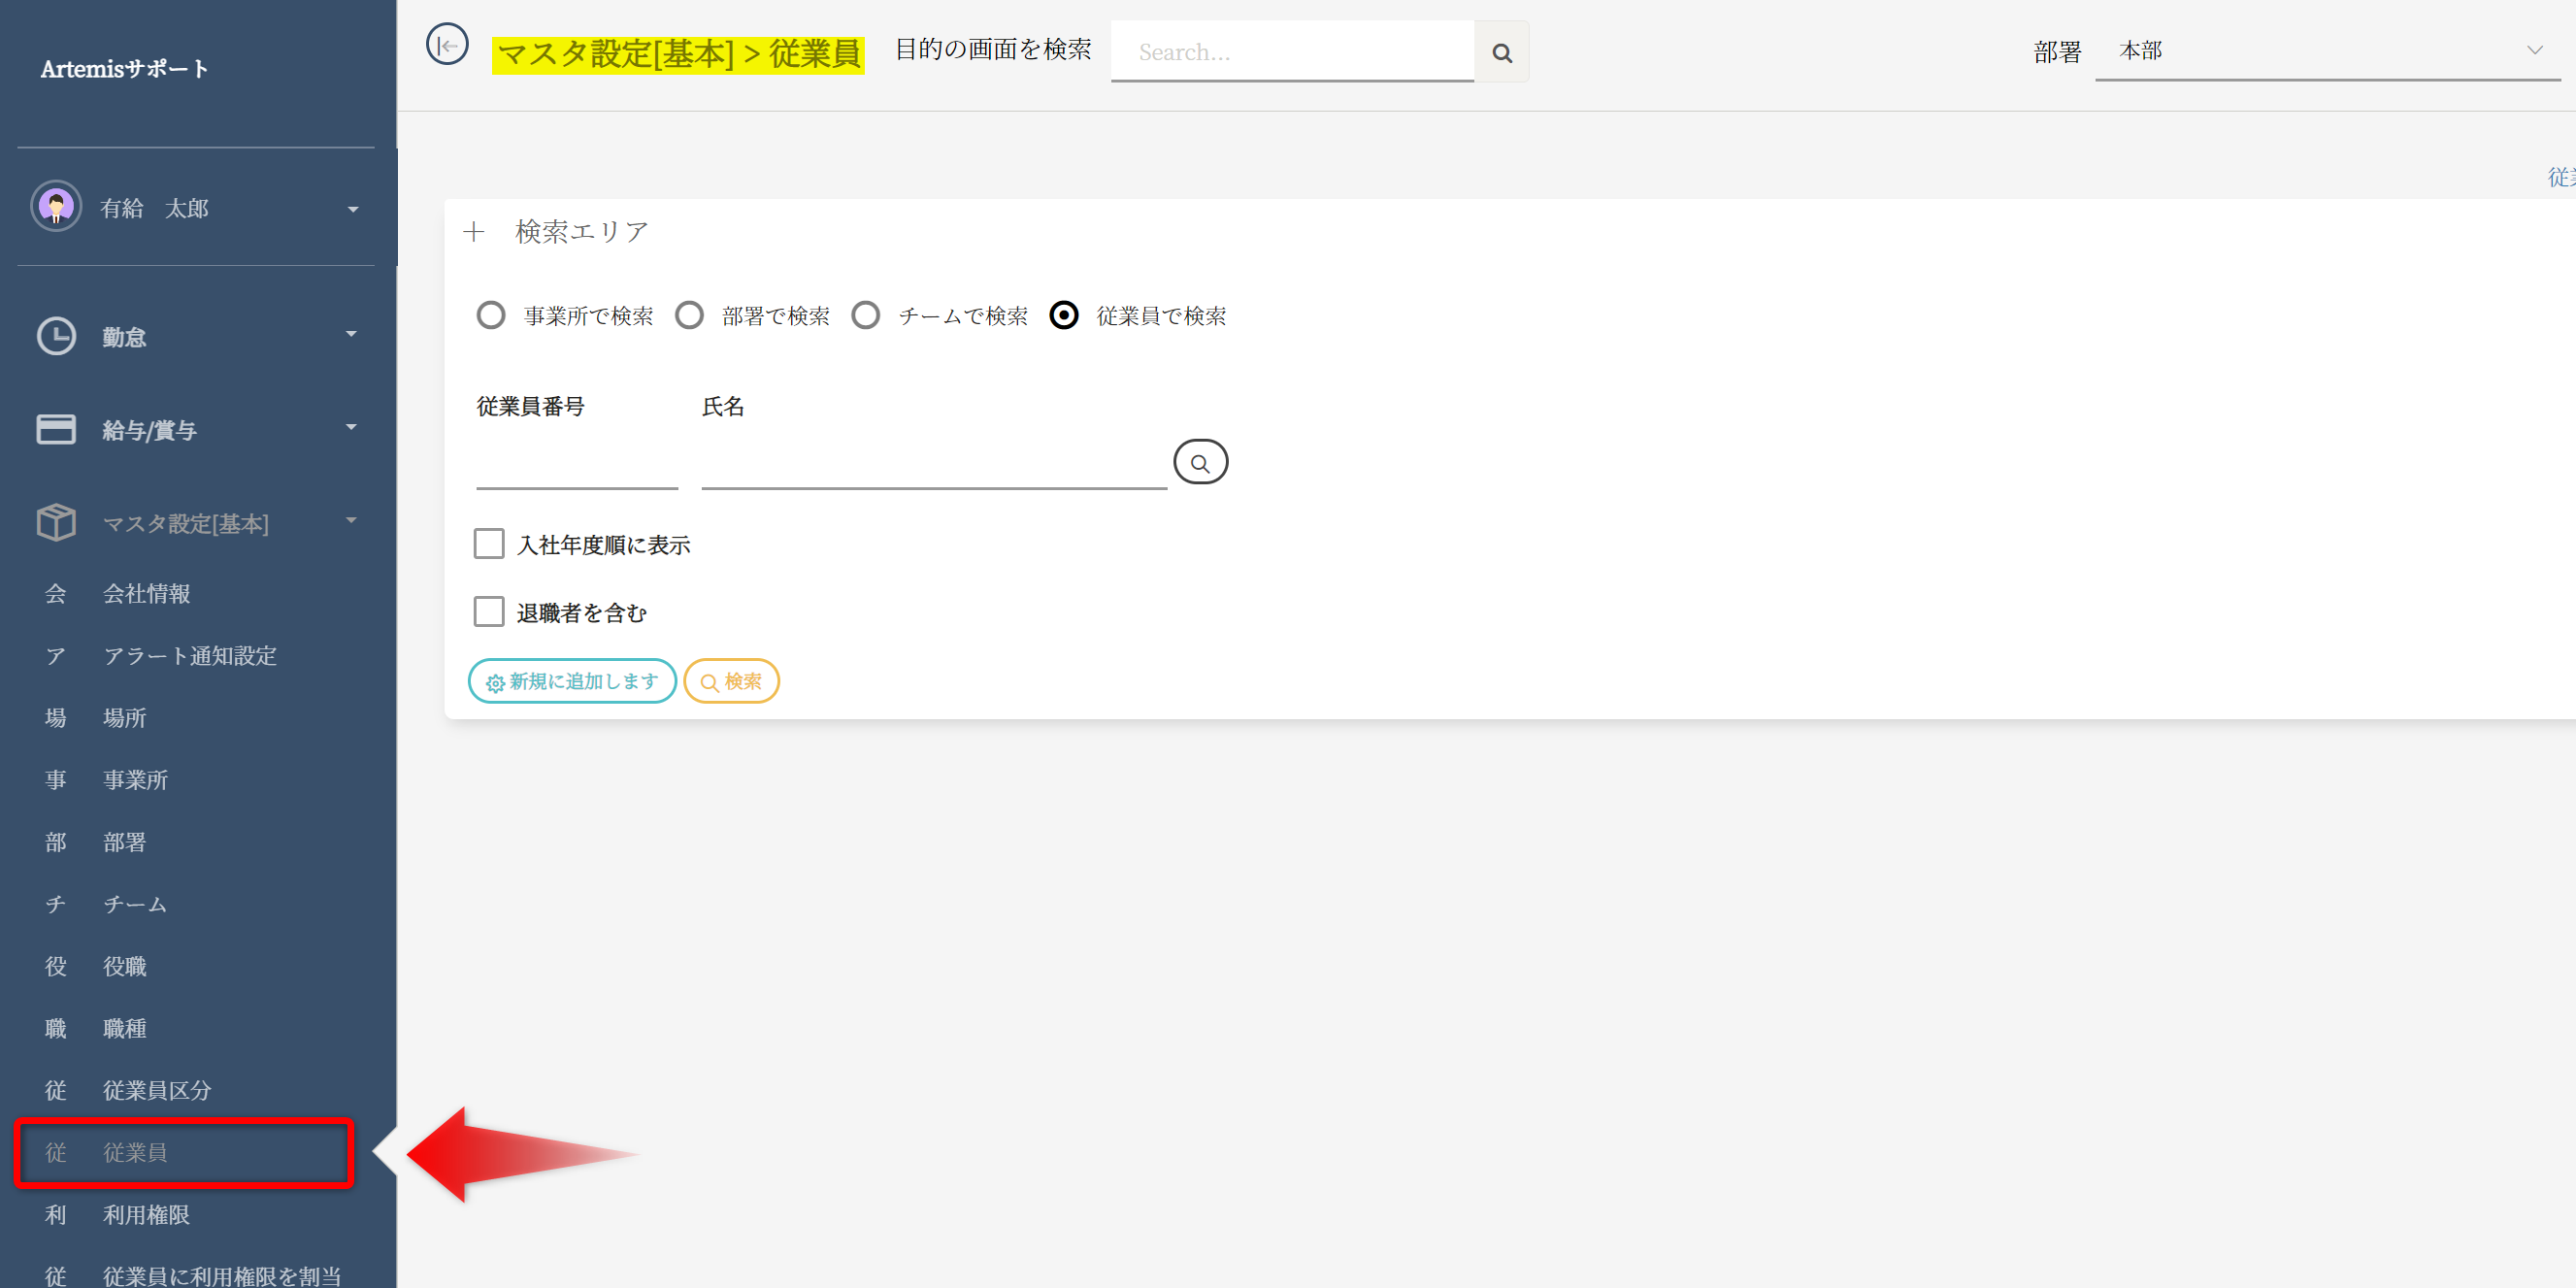Click the 新規に追加します button
Image resolution: width=2576 pixels, height=1288 pixels.
pos(572,681)
